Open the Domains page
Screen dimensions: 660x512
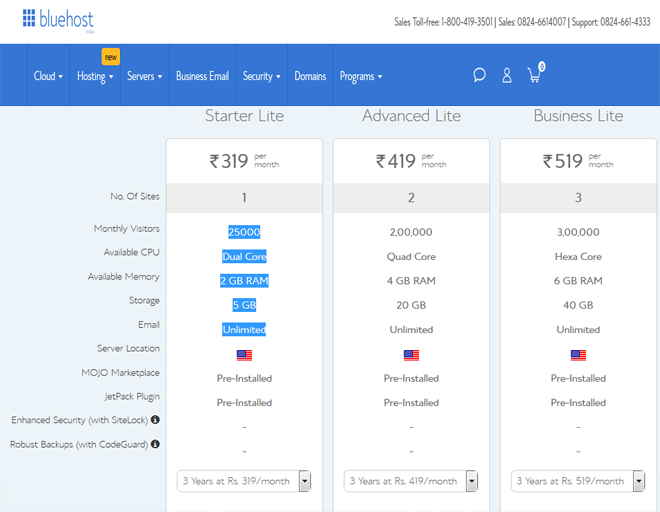(x=310, y=76)
